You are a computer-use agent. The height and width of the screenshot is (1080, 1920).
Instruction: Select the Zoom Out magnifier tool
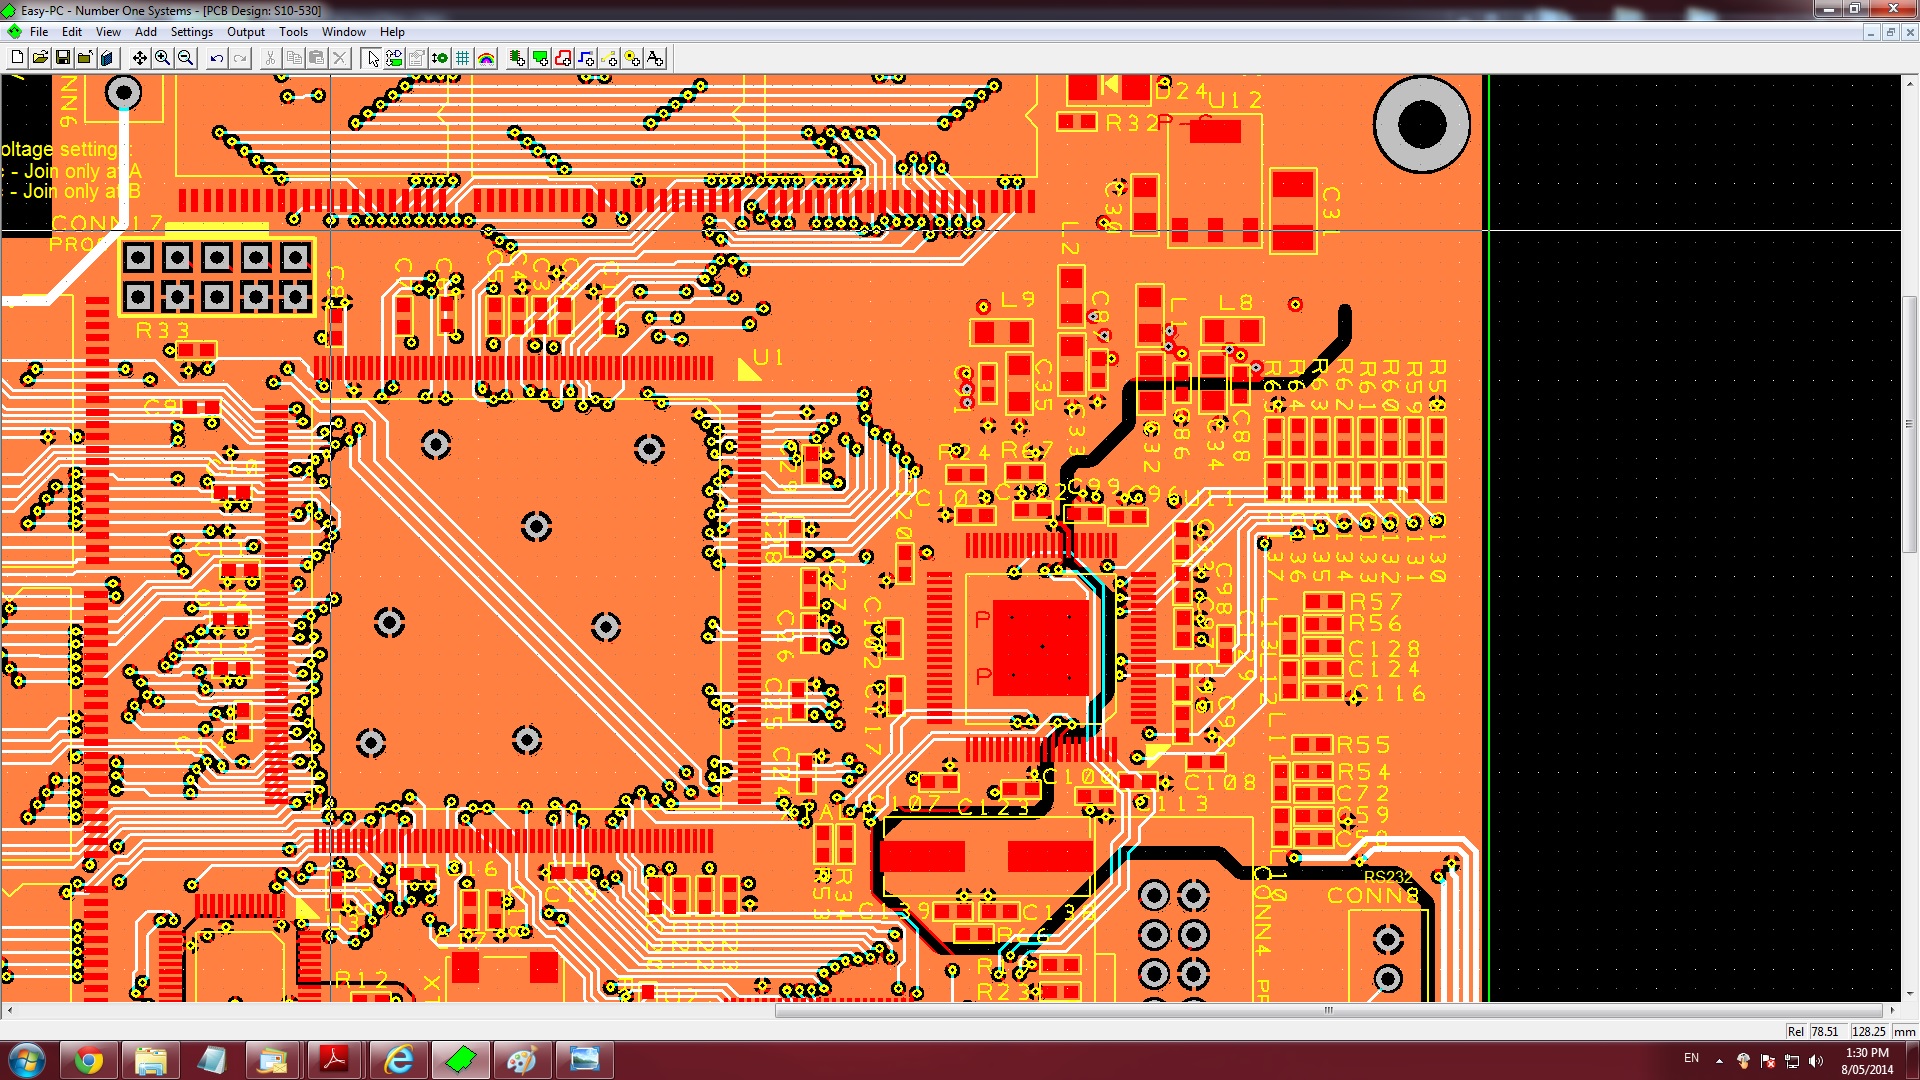[185, 58]
